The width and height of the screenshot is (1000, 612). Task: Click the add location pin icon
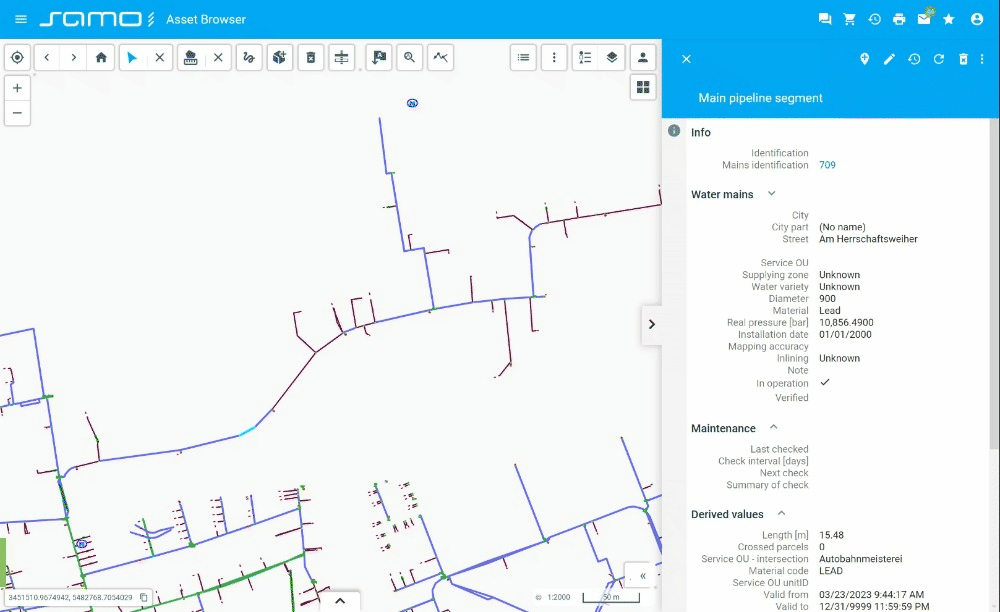pos(864,59)
